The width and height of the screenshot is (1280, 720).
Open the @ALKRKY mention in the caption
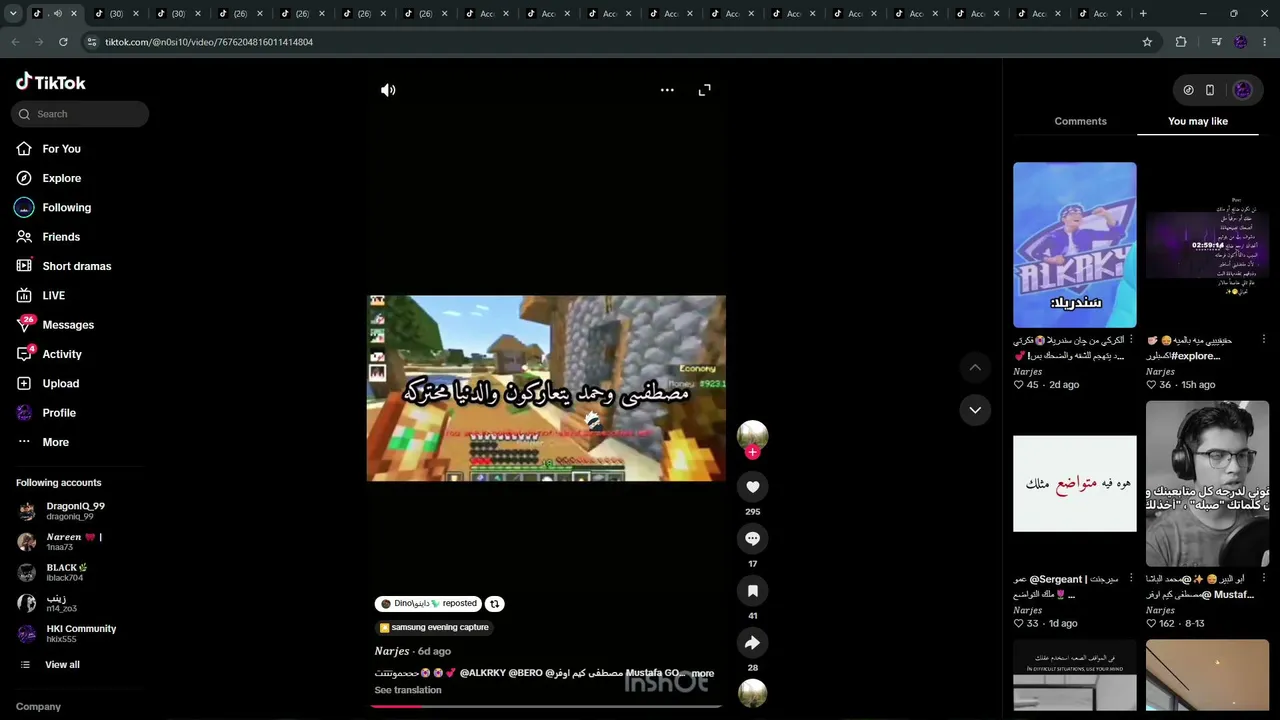(483, 673)
